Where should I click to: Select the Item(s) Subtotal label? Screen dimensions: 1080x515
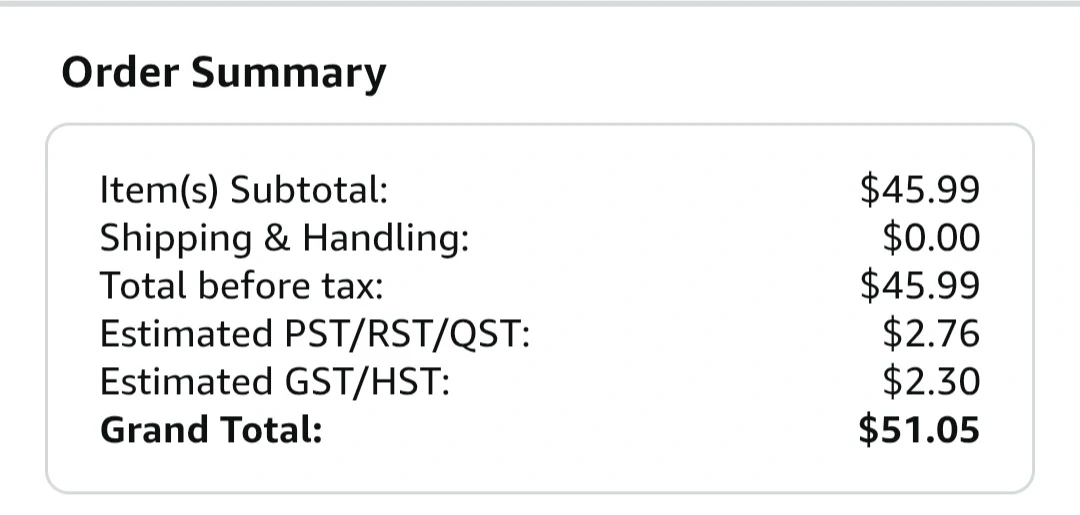[x=244, y=190]
